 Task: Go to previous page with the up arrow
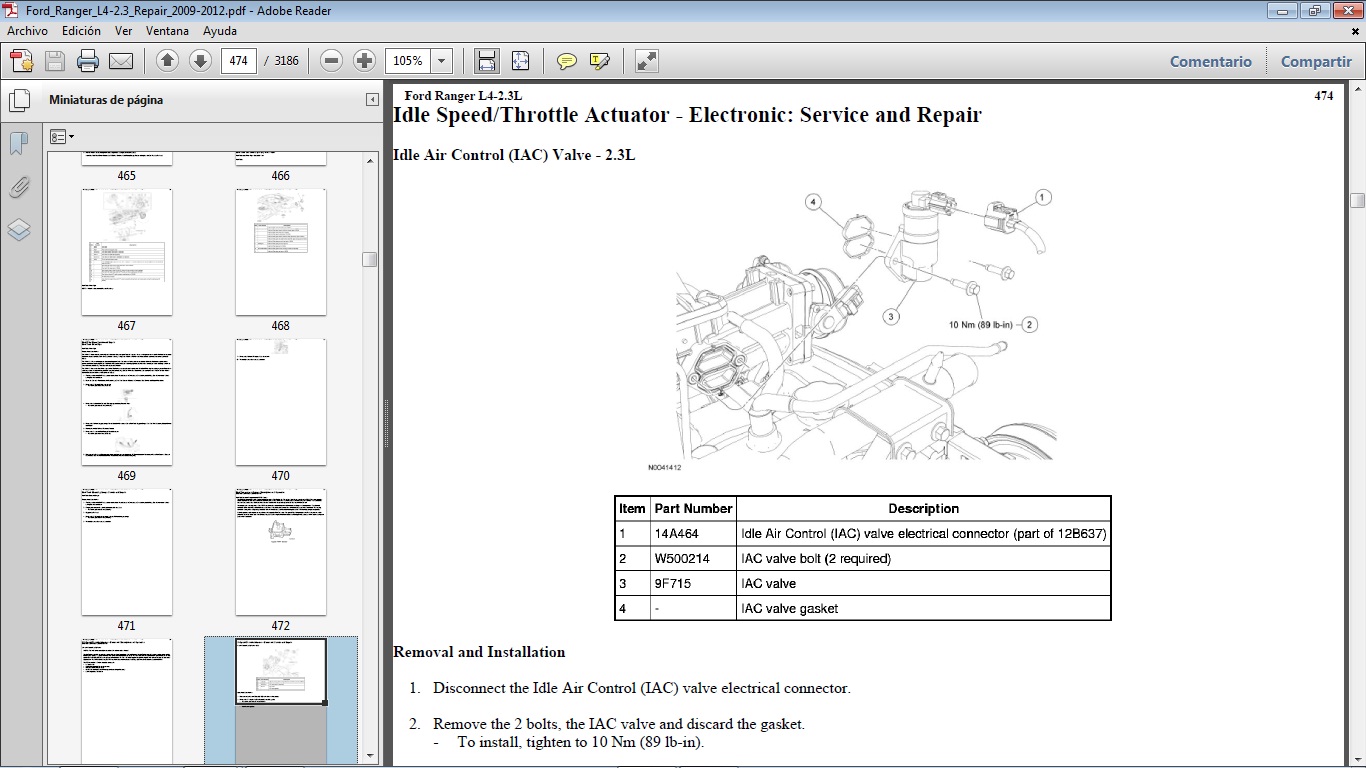(x=168, y=61)
